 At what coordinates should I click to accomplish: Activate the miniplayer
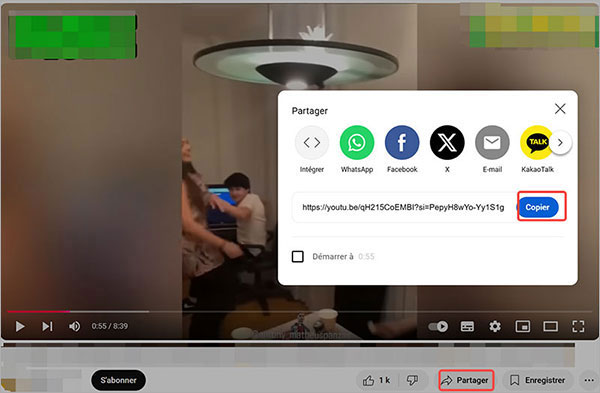click(523, 326)
